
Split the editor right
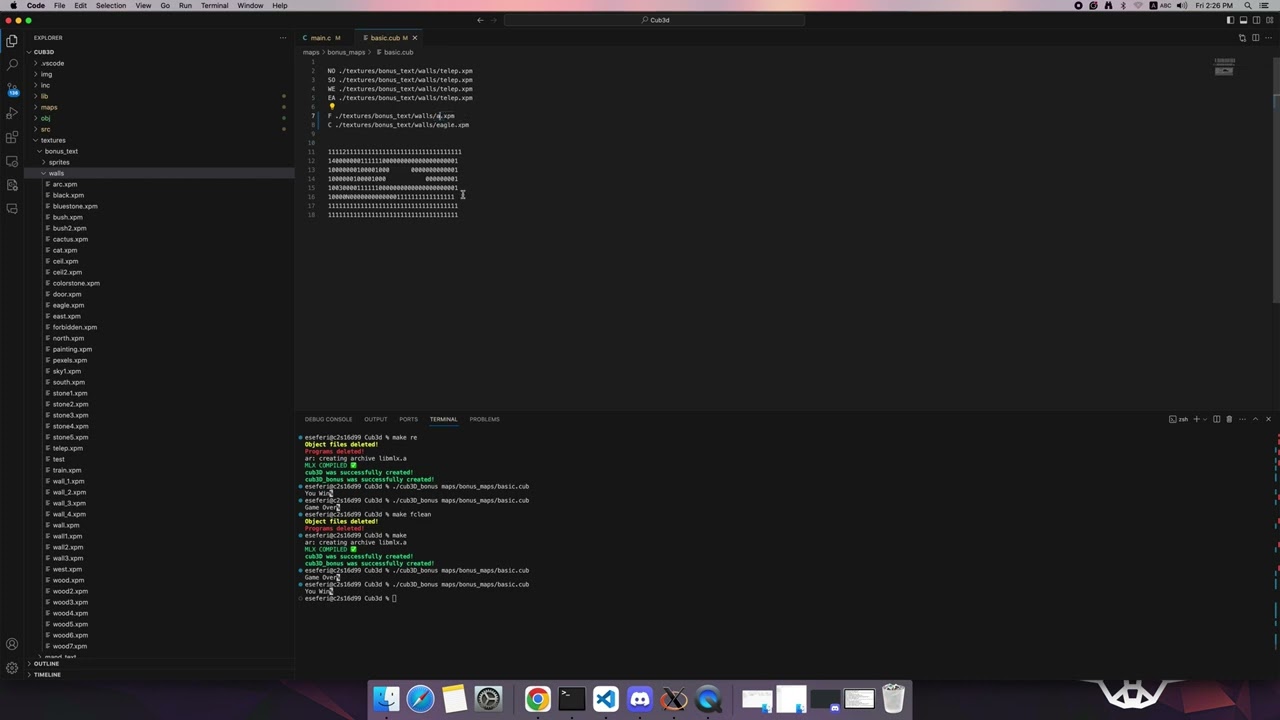point(1256,38)
